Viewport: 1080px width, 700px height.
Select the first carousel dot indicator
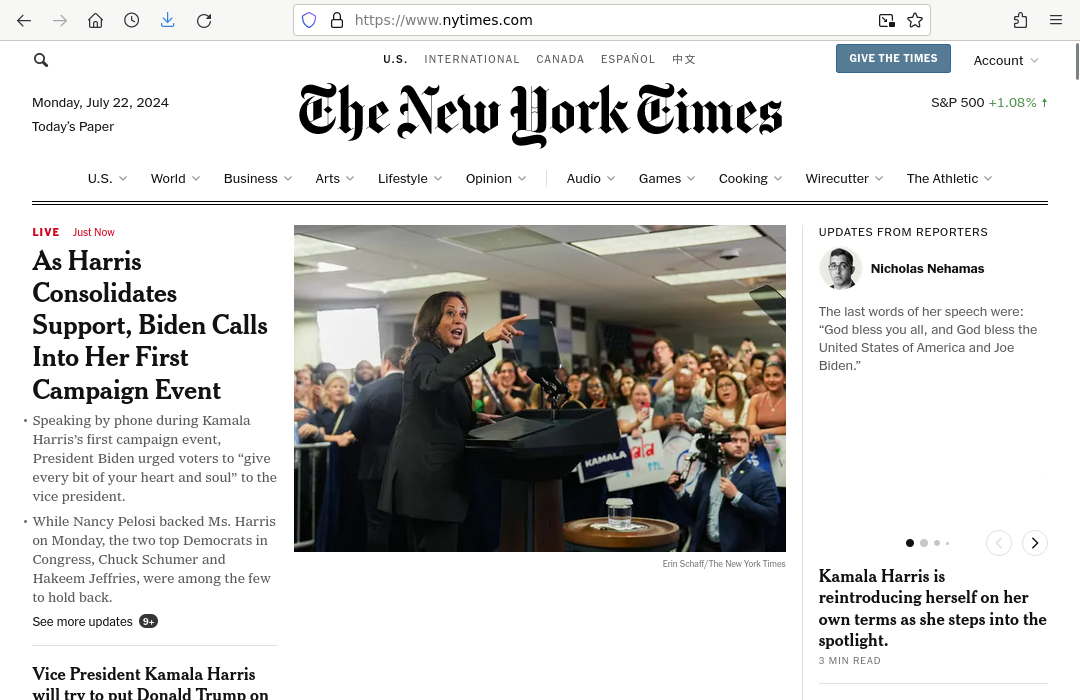click(x=910, y=543)
